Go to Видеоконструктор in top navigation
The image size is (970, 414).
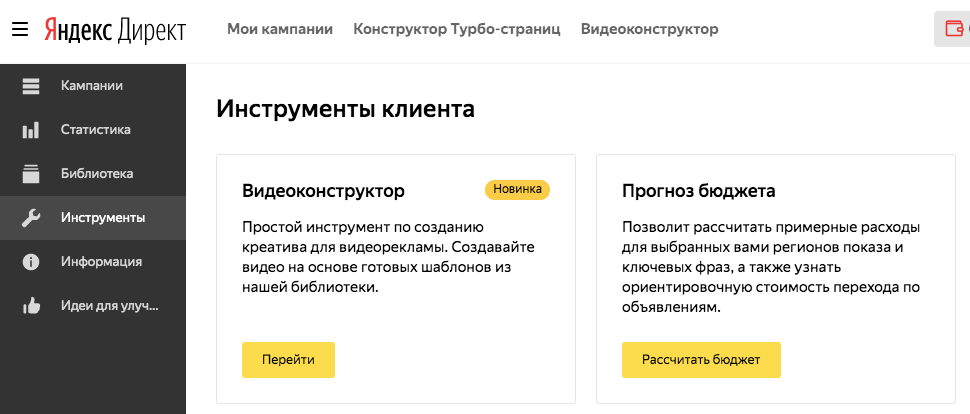[650, 29]
